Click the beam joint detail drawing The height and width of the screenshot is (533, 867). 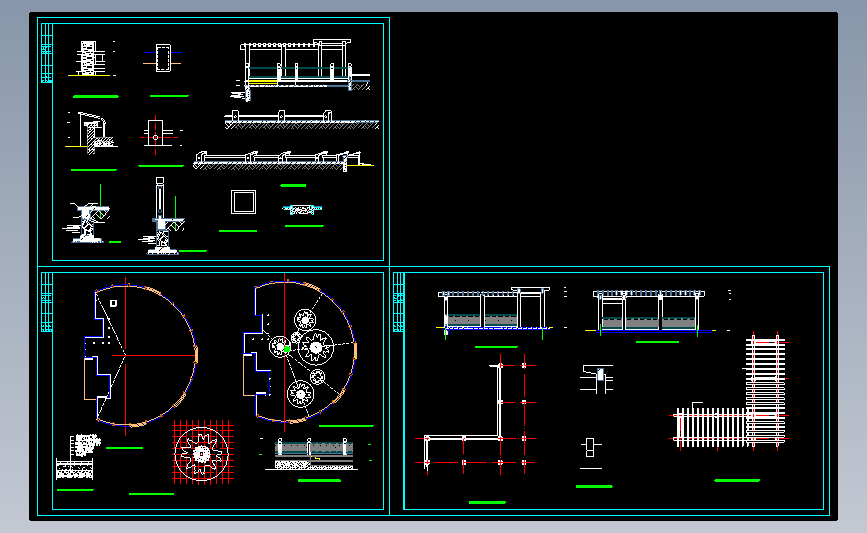click(597, 379)
